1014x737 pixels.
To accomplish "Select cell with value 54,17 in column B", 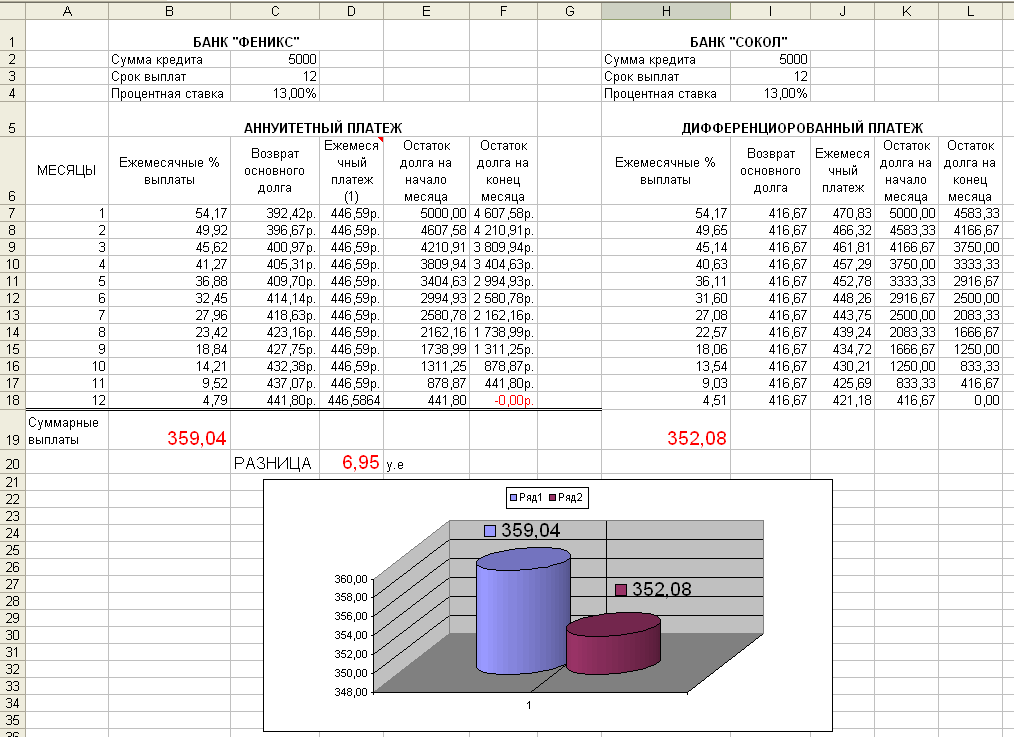I will pyautogui.click(x=169, y=213).
